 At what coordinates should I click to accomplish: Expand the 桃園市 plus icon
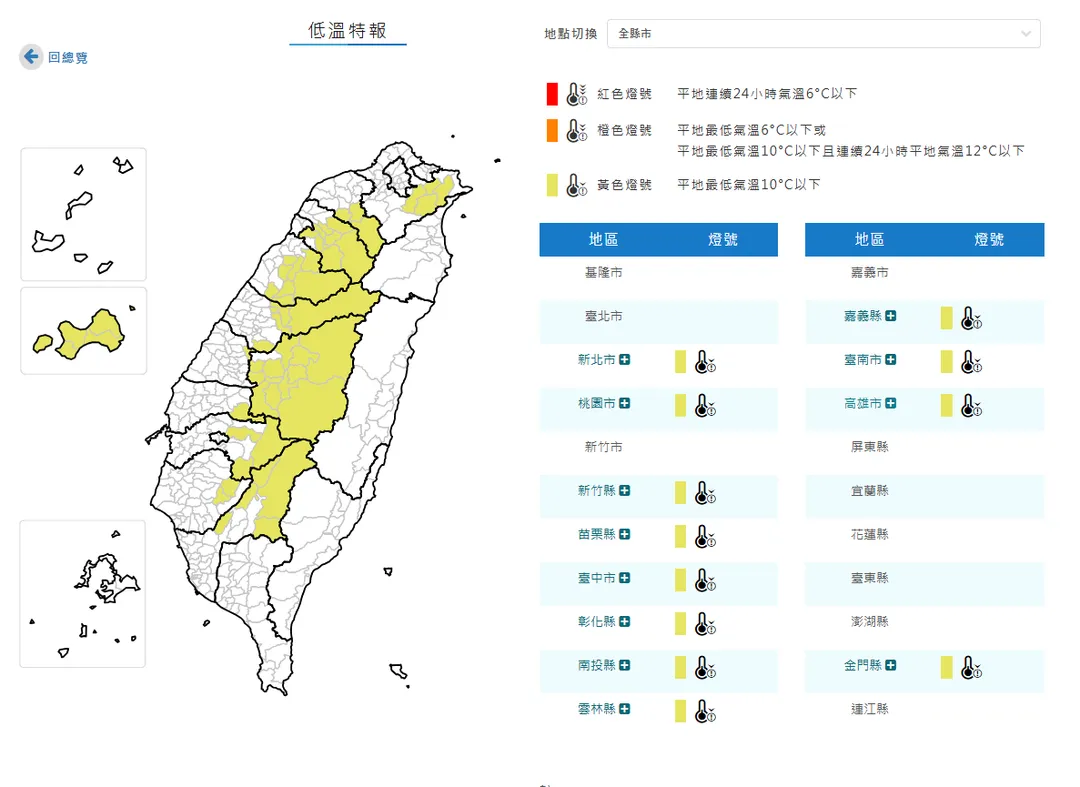624,403
